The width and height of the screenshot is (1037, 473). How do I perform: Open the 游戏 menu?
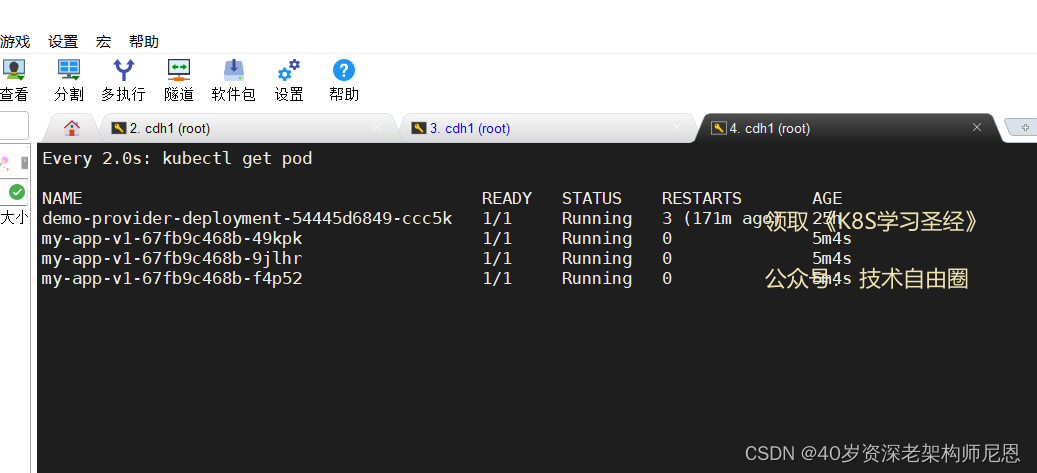(x=15, y=42)
